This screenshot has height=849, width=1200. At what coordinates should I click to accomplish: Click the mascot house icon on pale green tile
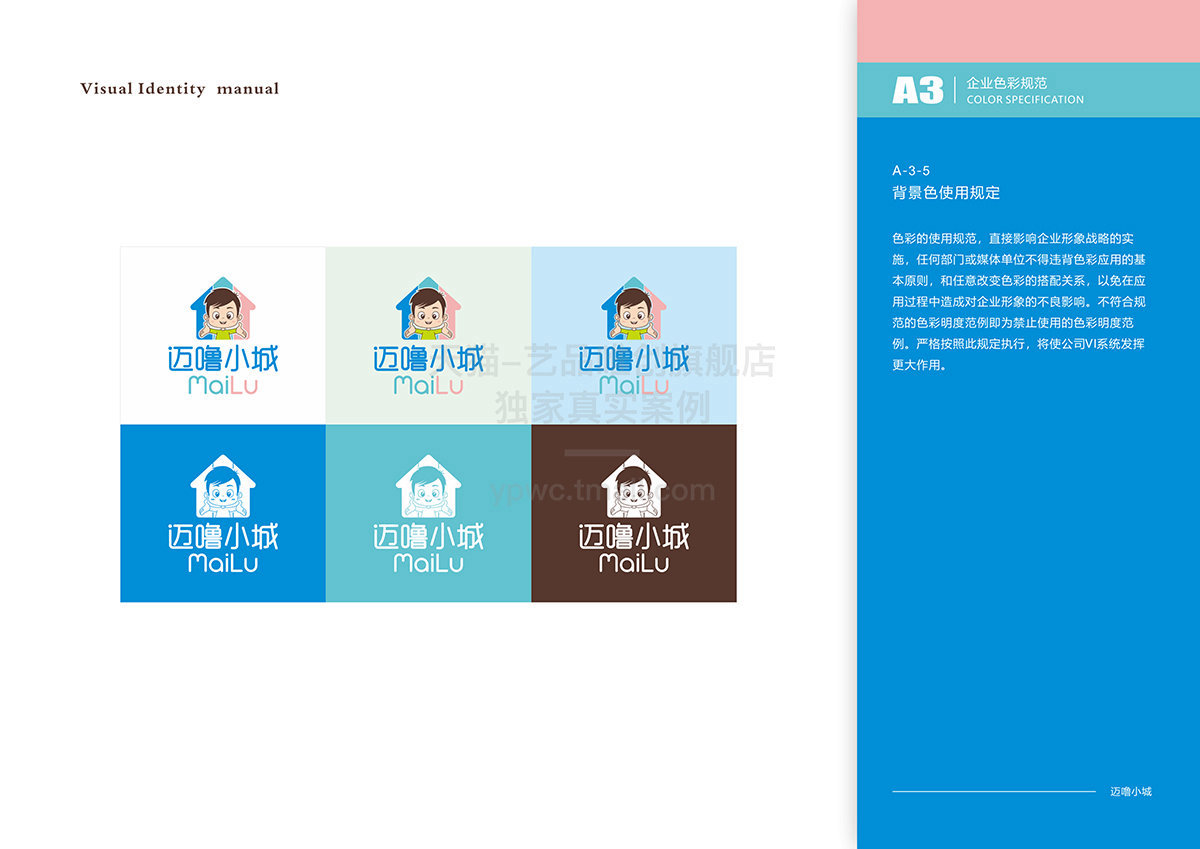(428, 308)
